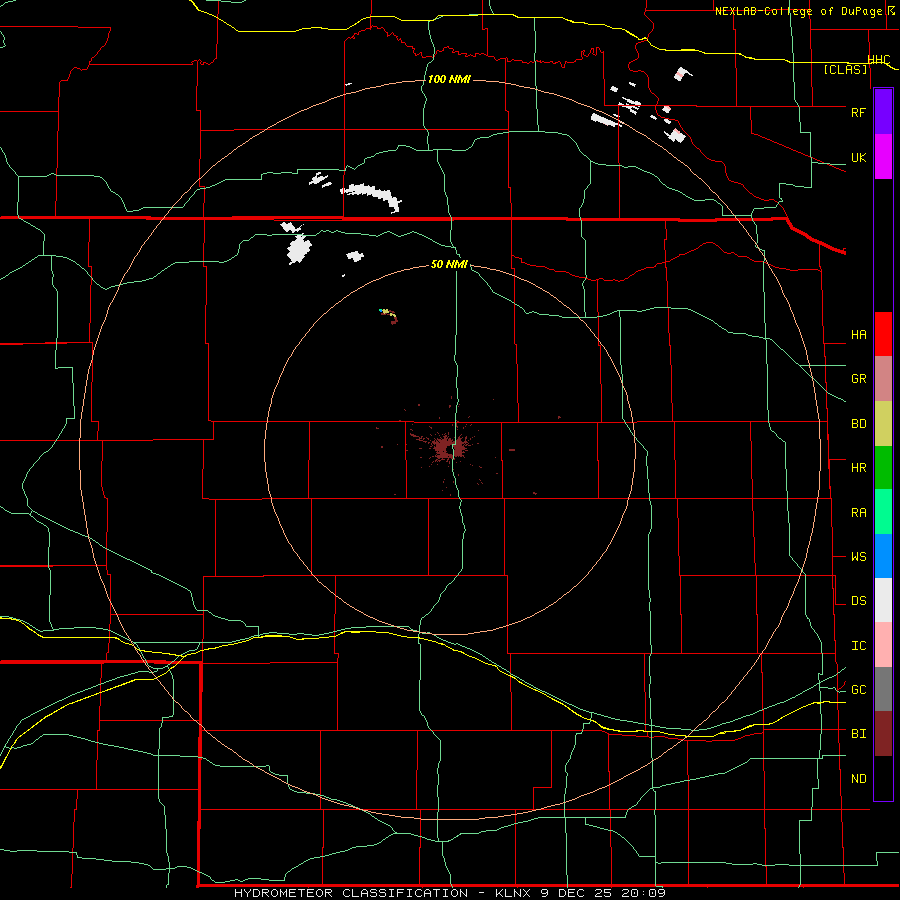Image resolution: width=900 pixels, height=900 pixels.
Task: Click the IC legend label
Action: coord(858,646)
